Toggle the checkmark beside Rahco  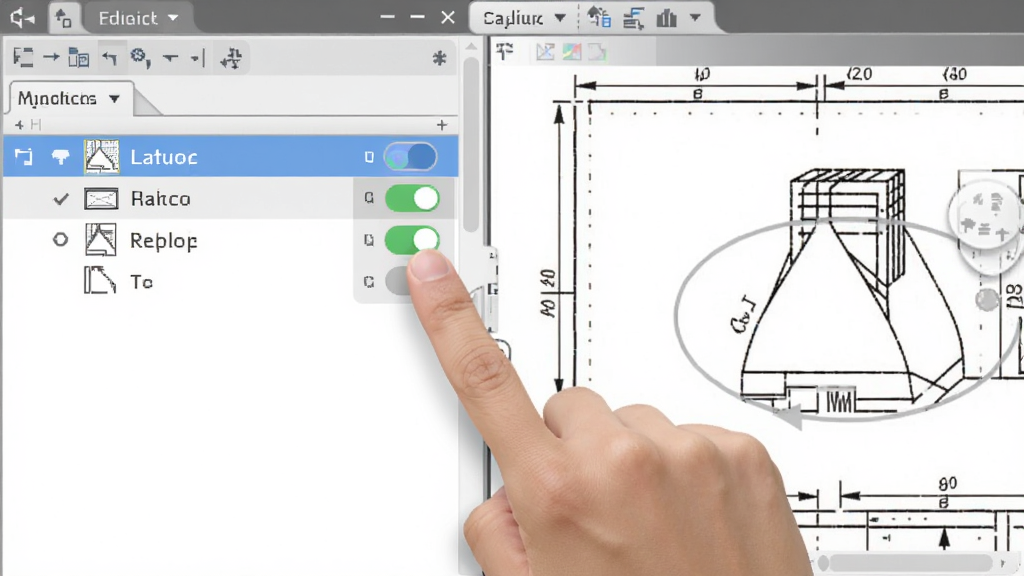pos(61,199)
